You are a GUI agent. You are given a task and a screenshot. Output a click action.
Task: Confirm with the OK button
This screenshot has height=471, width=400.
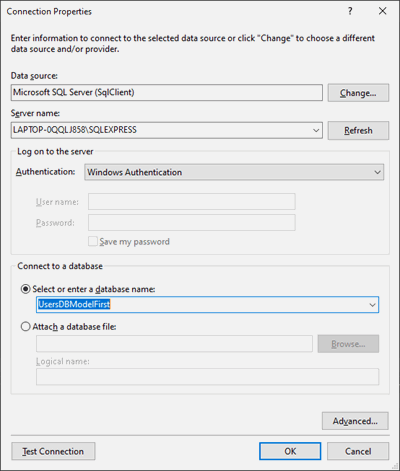tap(290, 451)
